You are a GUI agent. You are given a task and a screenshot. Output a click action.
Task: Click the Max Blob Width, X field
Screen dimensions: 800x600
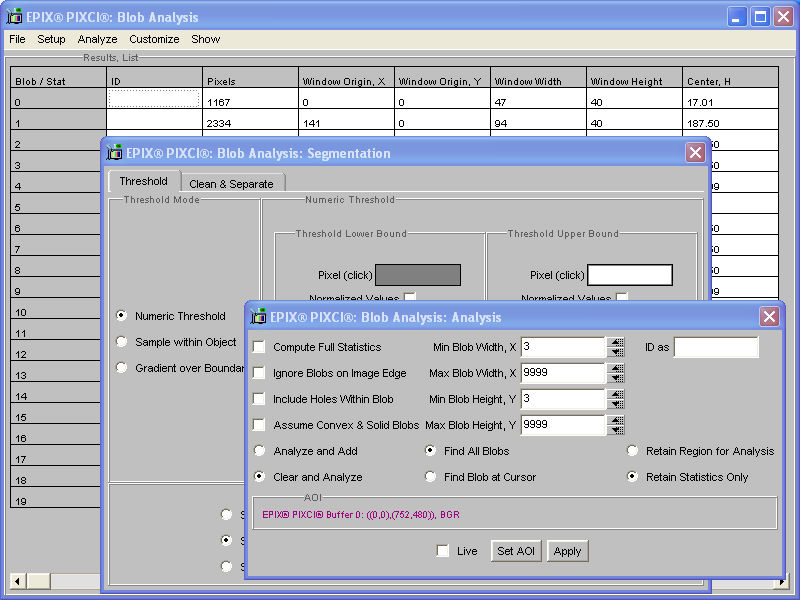563,373
